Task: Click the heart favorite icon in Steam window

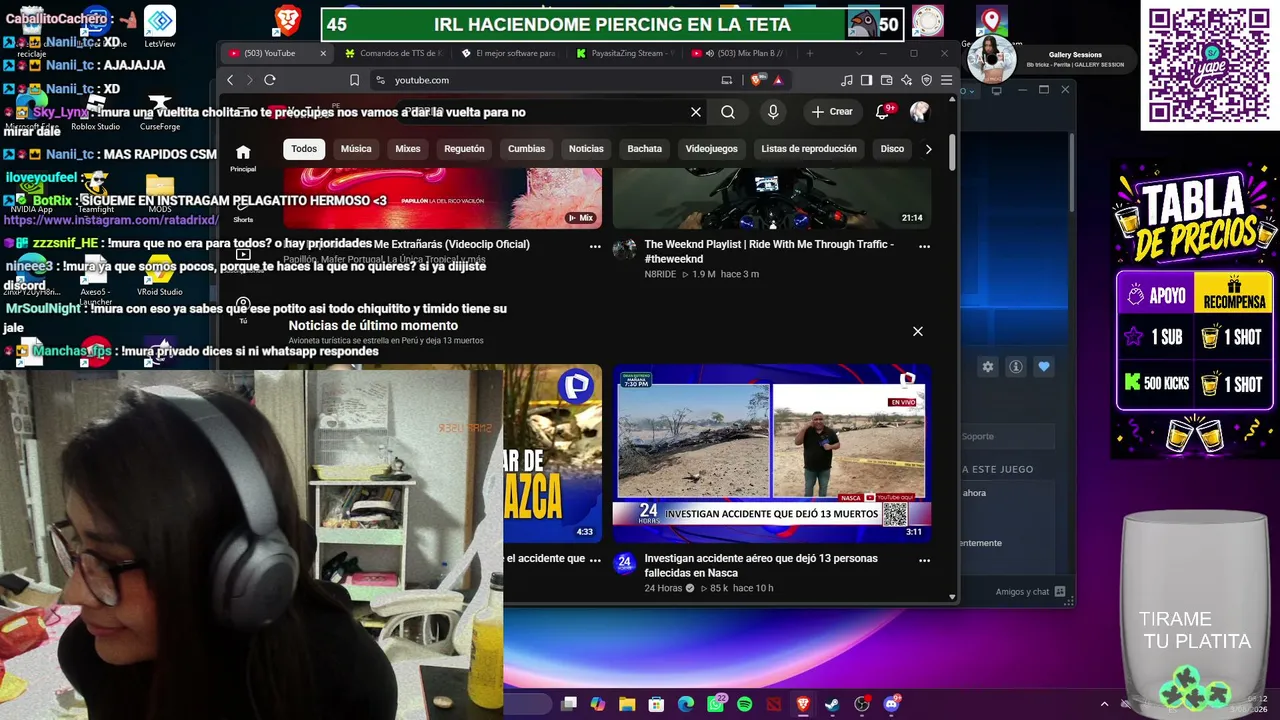Action: [x=1044, y=367]
